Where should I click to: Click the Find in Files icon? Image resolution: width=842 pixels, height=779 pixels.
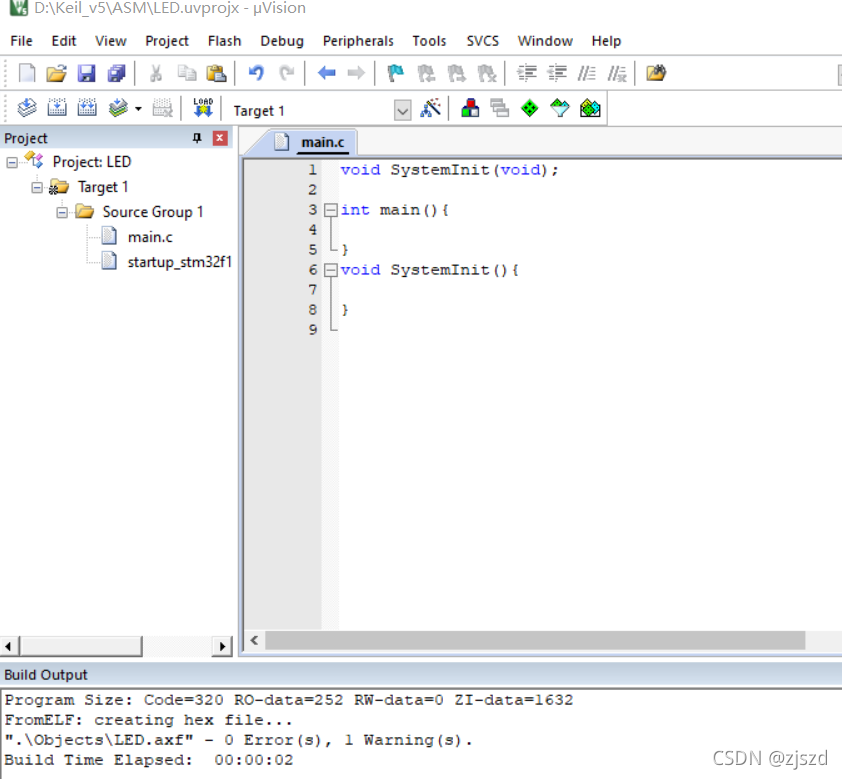click(x=656, y=73)
